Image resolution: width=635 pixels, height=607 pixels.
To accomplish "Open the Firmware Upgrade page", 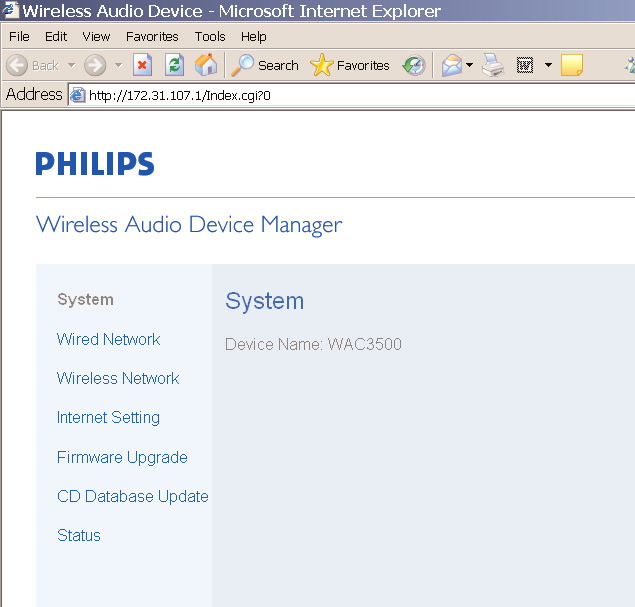I will pyautogui.click(x=122, y=457).
